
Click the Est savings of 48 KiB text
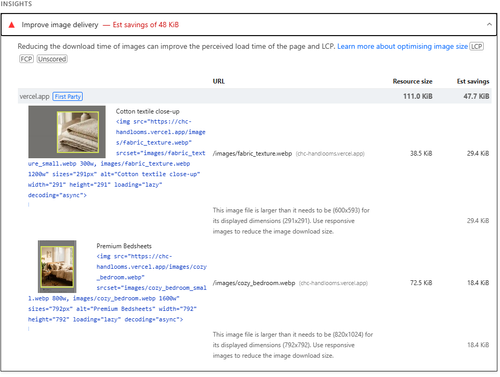click(x=146, y=25)
